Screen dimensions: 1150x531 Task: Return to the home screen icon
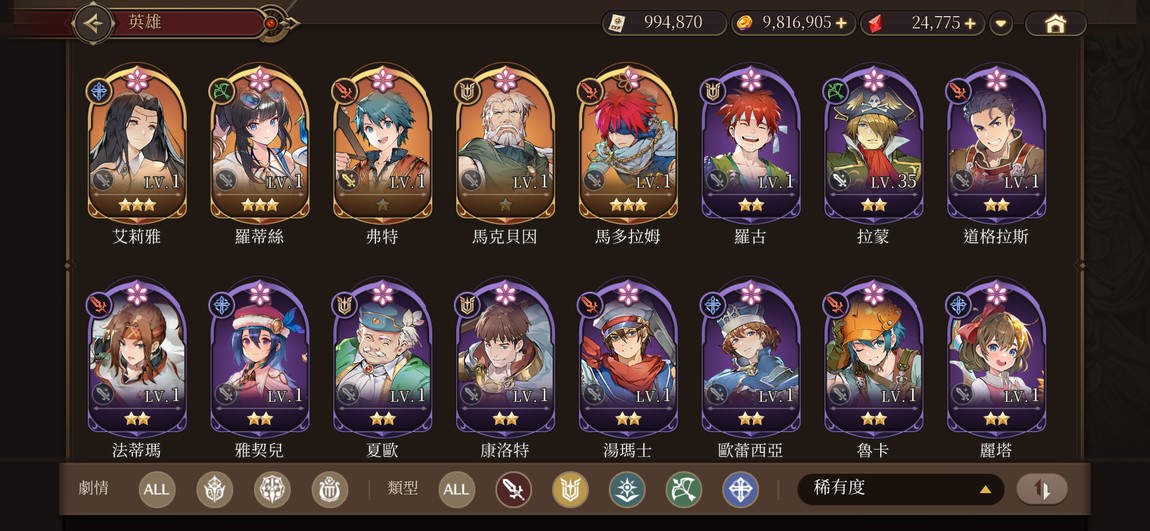1055,23
